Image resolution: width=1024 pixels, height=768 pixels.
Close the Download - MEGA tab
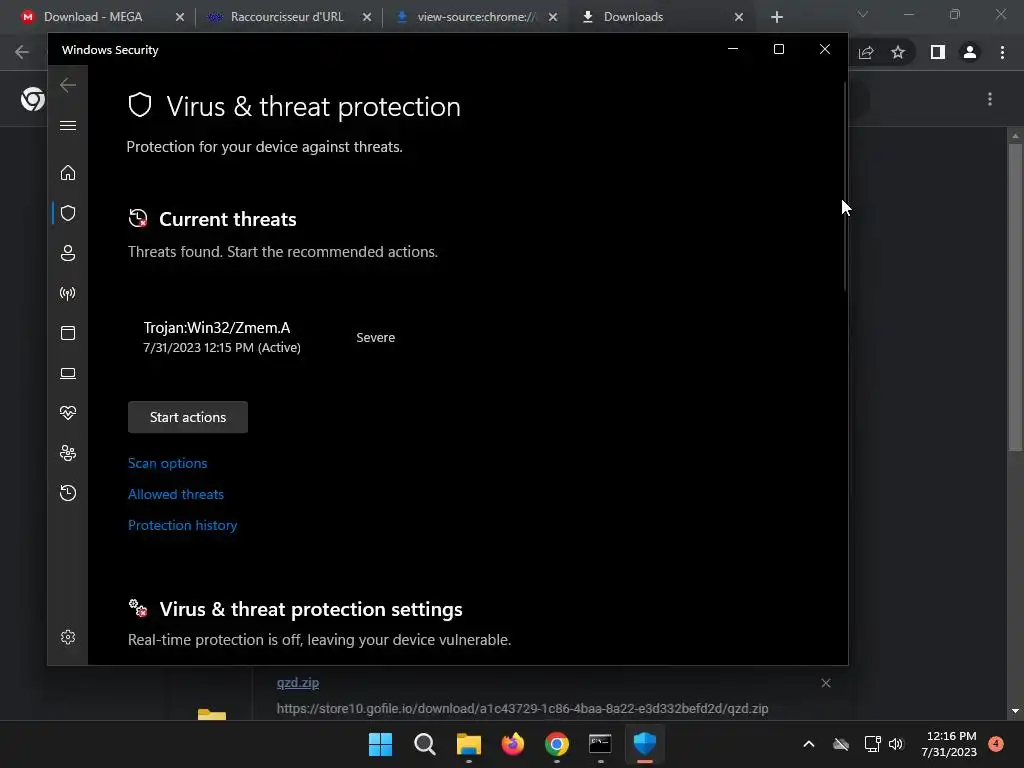coord(180,17)
